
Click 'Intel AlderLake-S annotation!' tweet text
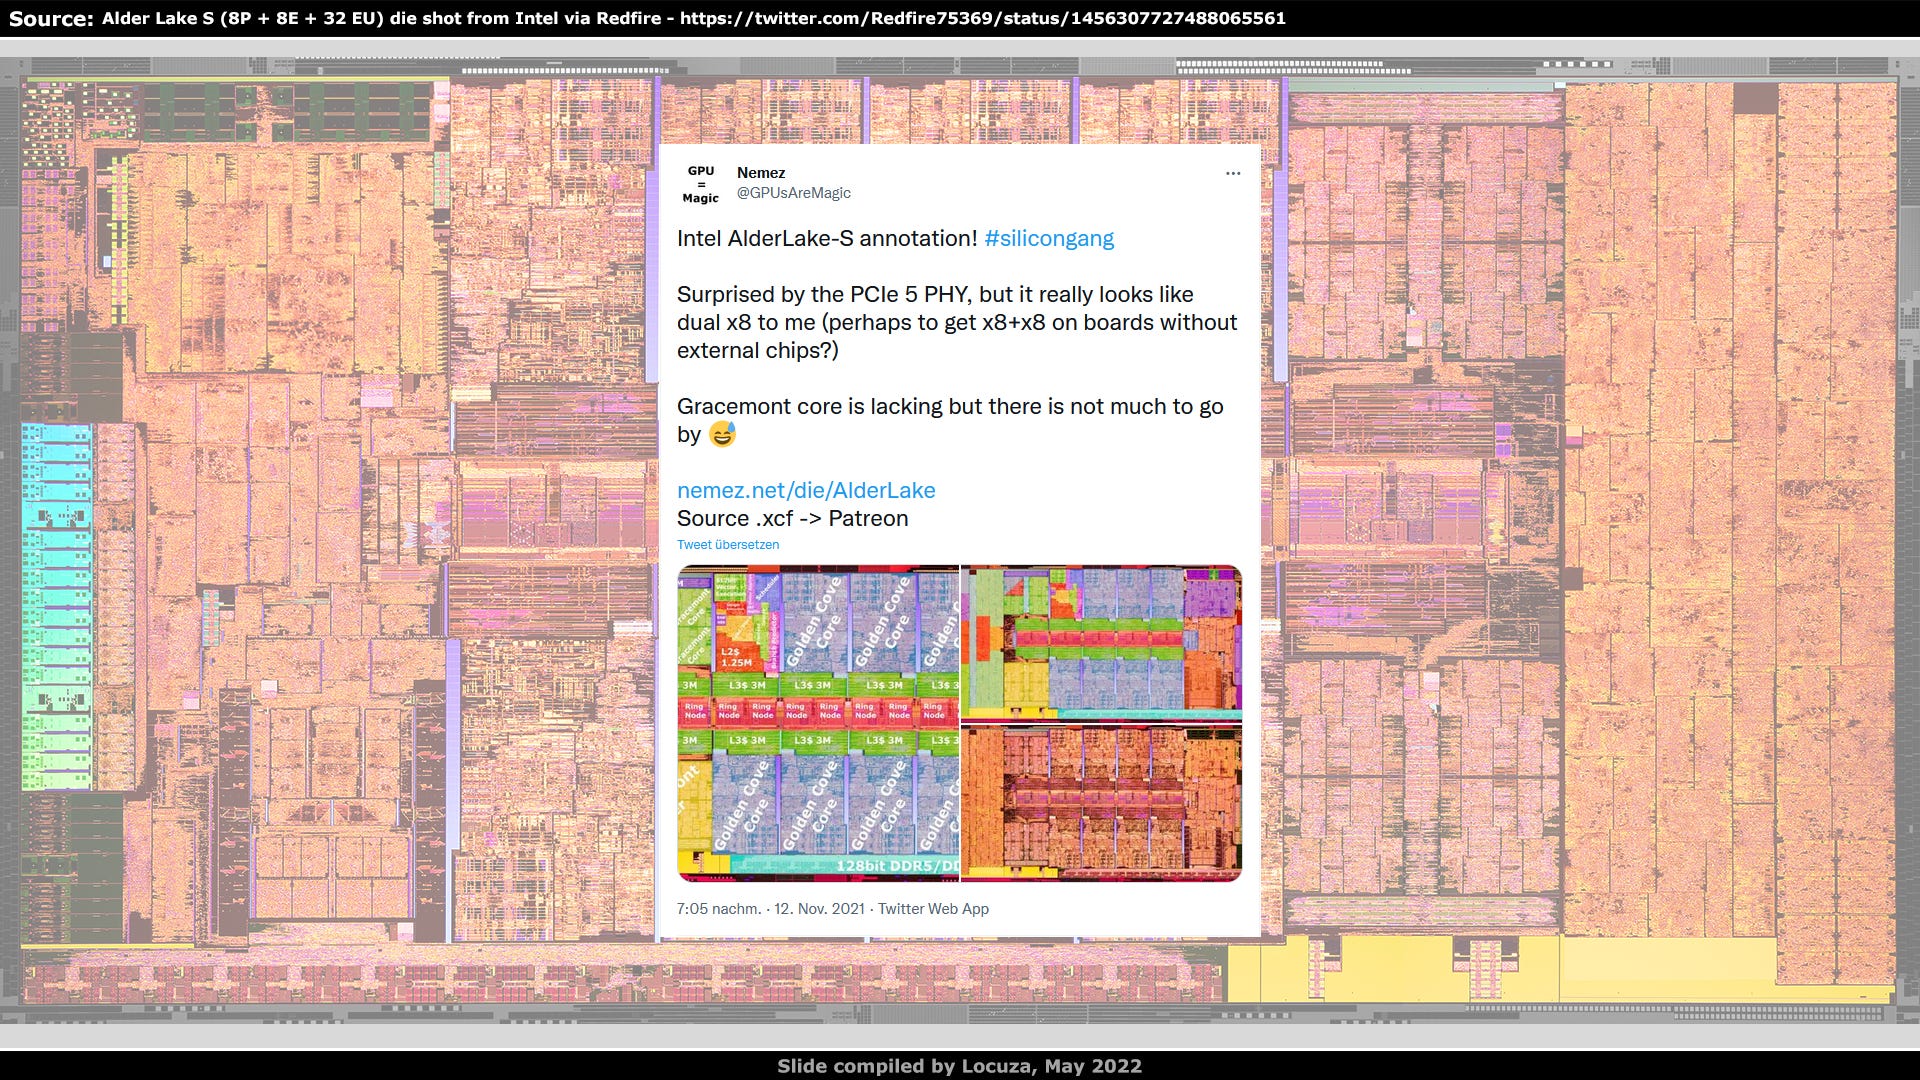pos(827,239)
